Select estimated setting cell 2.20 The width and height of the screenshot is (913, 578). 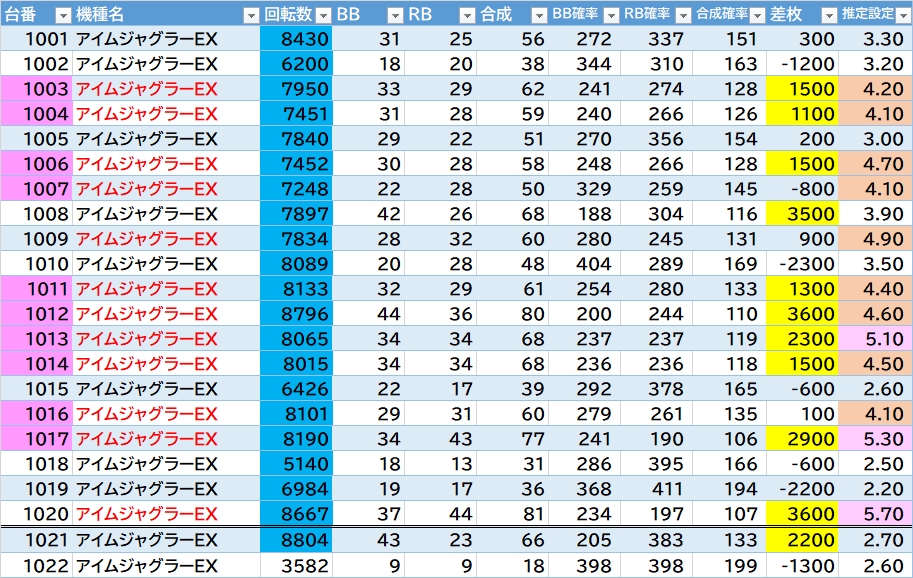point(876,489)
